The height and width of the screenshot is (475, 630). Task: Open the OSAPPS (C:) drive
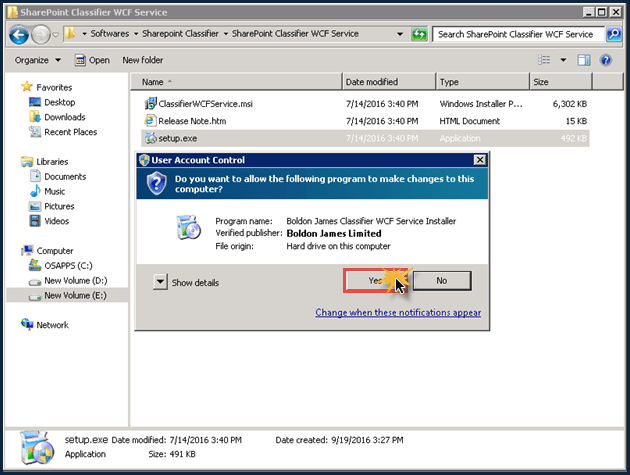click(68, 266)
